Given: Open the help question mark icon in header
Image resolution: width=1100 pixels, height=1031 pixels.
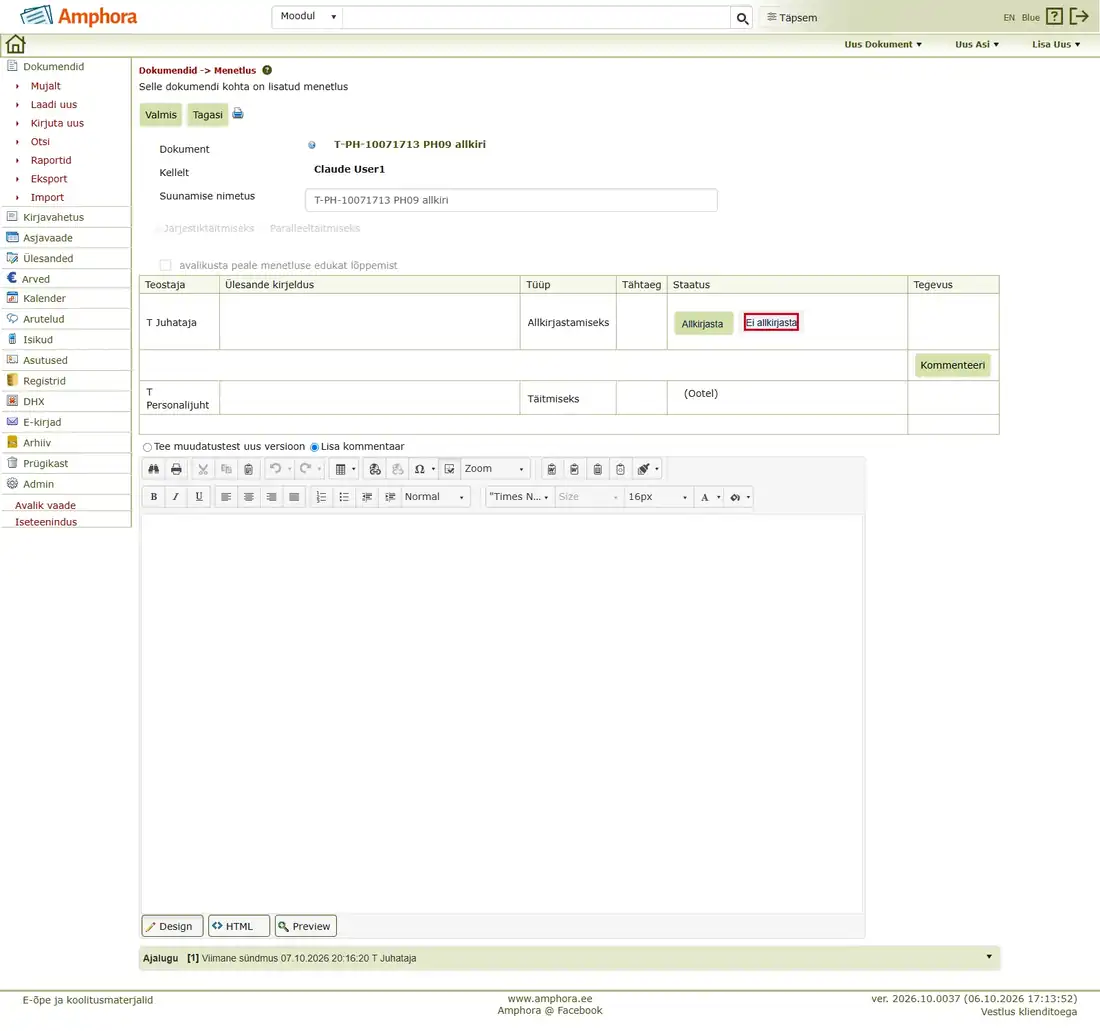Looking at the screenshot, I should 1054,16.
